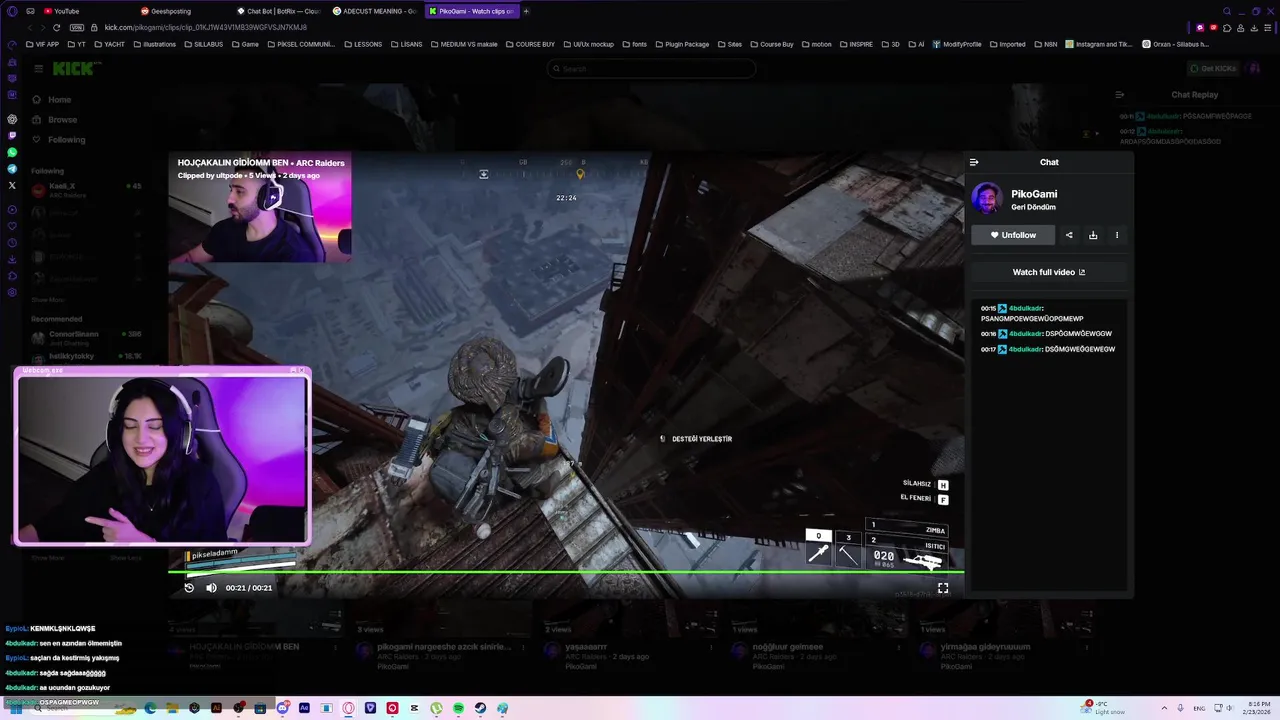This screenshot has height=720, width=1280.
Task: Open the PikoGami channel name link
Action: pos(1034,194)
